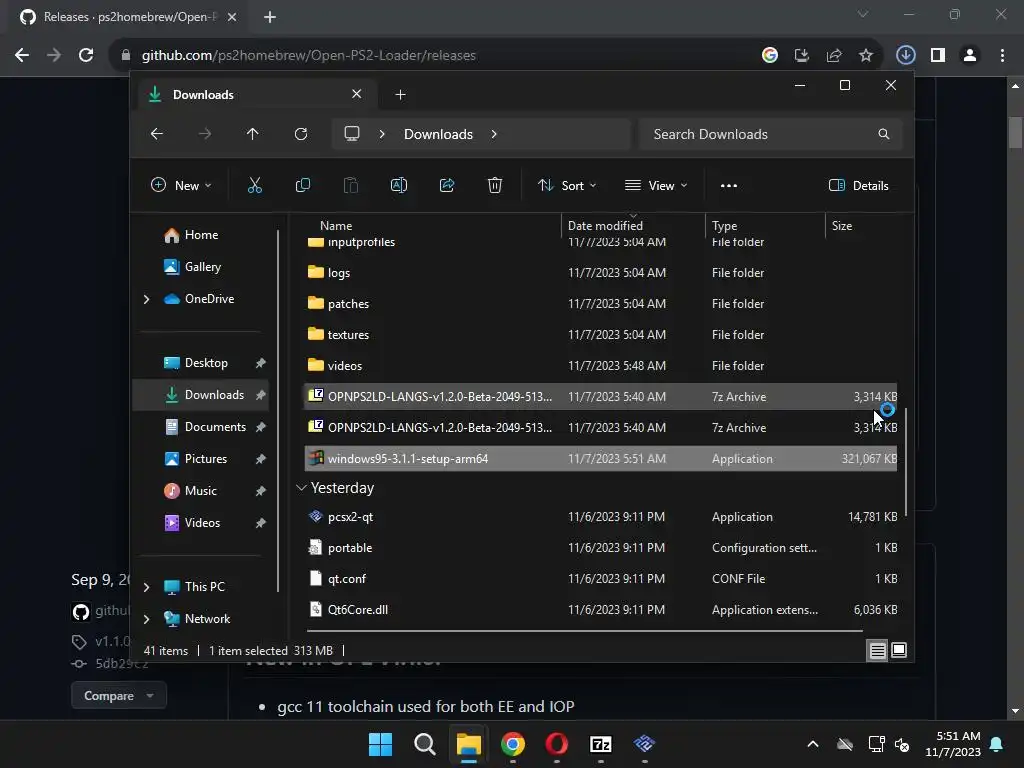Expand This PC in navigation pane

(146, 587)
